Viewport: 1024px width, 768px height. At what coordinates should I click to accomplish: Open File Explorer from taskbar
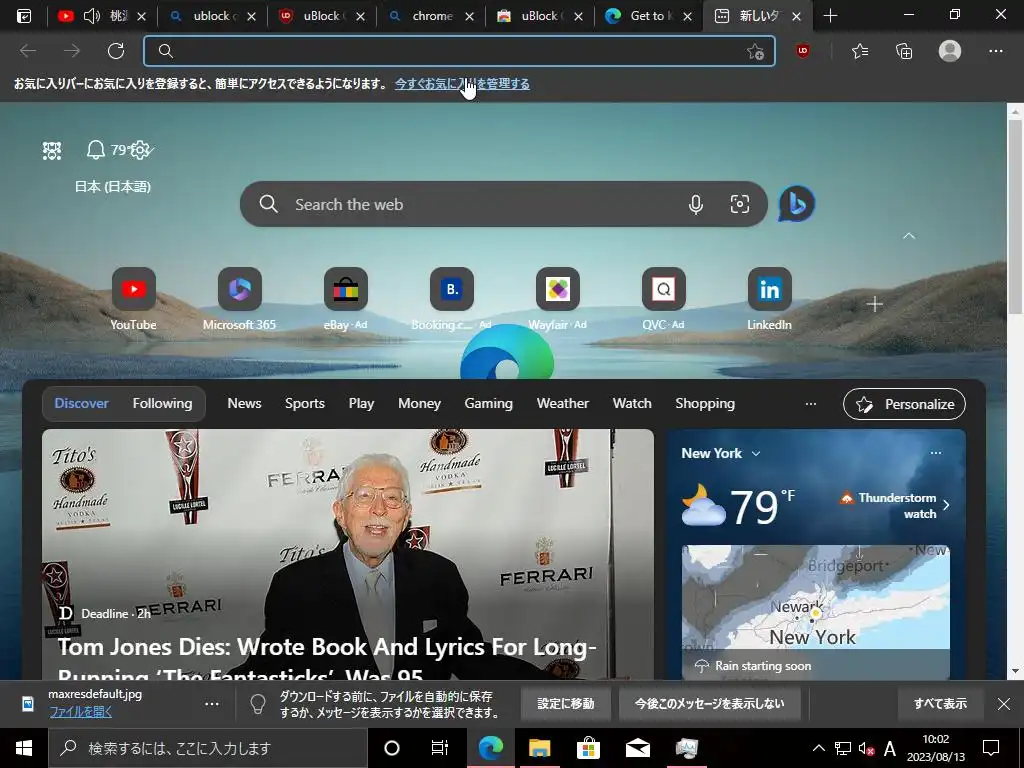pos(539,748)
